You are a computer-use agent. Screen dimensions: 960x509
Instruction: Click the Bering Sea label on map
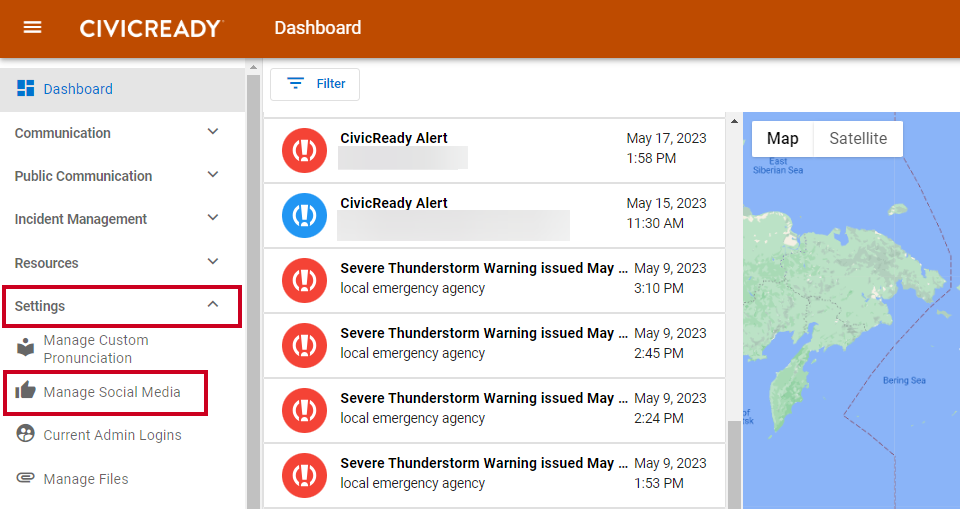904,380
